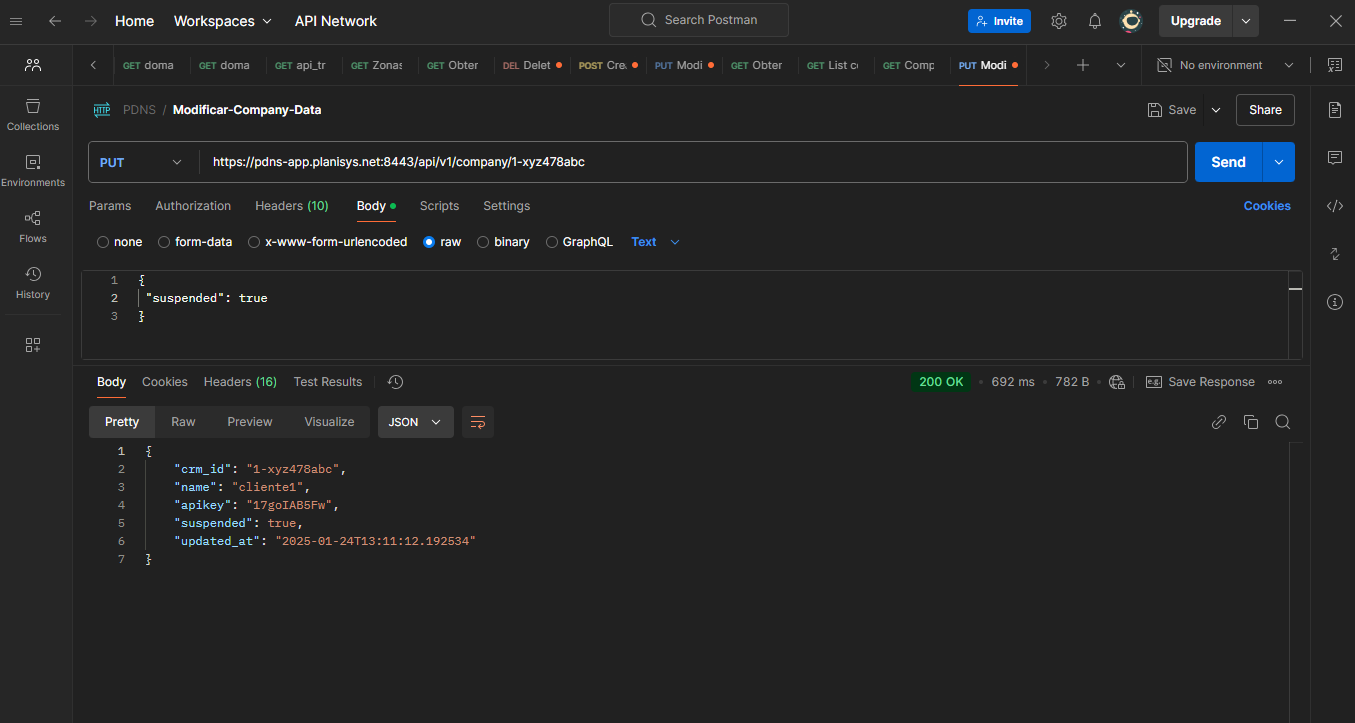
Task: Open the team workspace people icon
Action: pyautogui.click(x=33, y=65)
